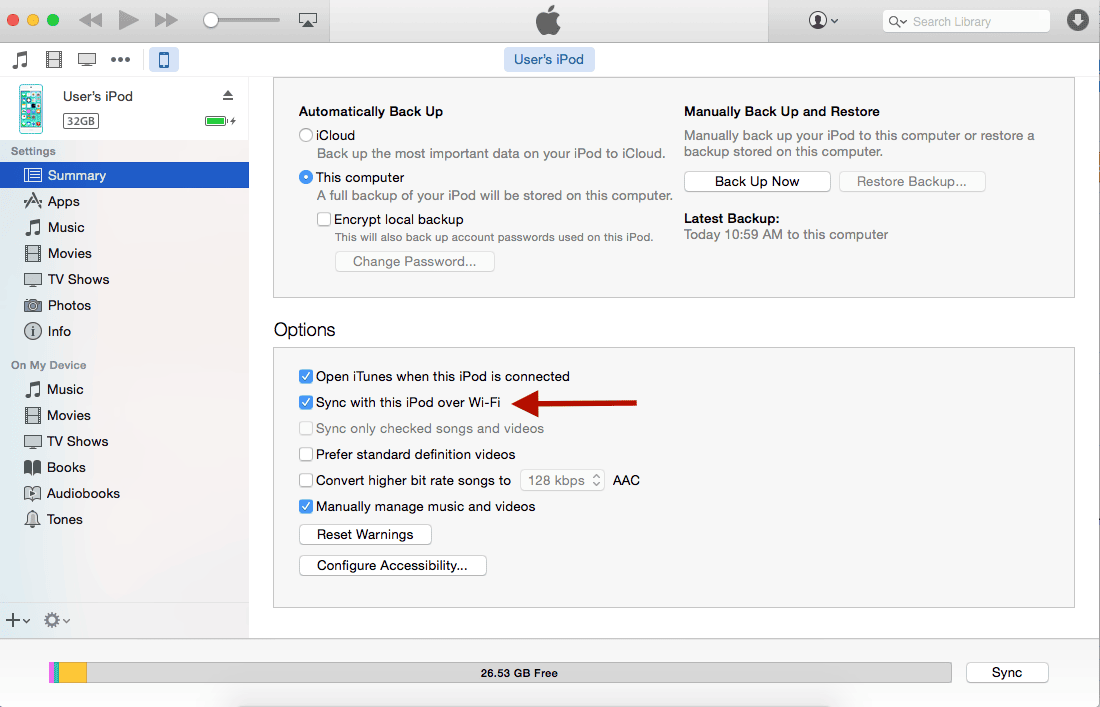This screenshot has width=1100, height=707.
Task: Click the play button
Action: tap(128, 20)
